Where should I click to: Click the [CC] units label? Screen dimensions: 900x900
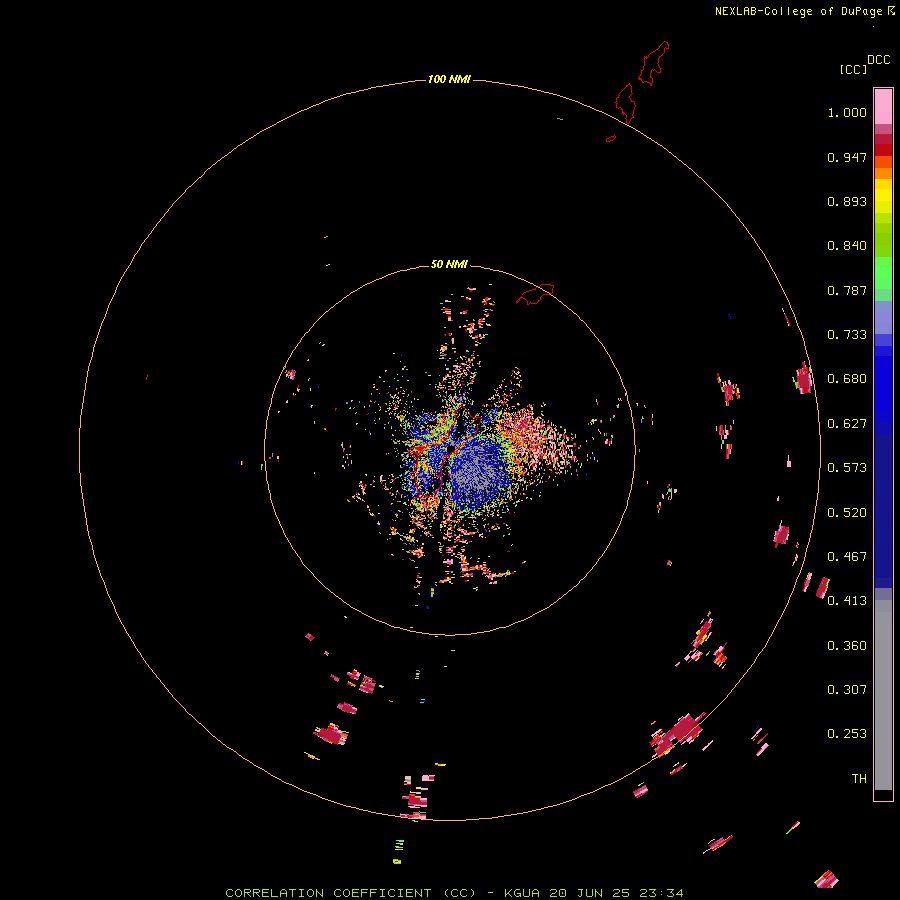coord(853,69)
